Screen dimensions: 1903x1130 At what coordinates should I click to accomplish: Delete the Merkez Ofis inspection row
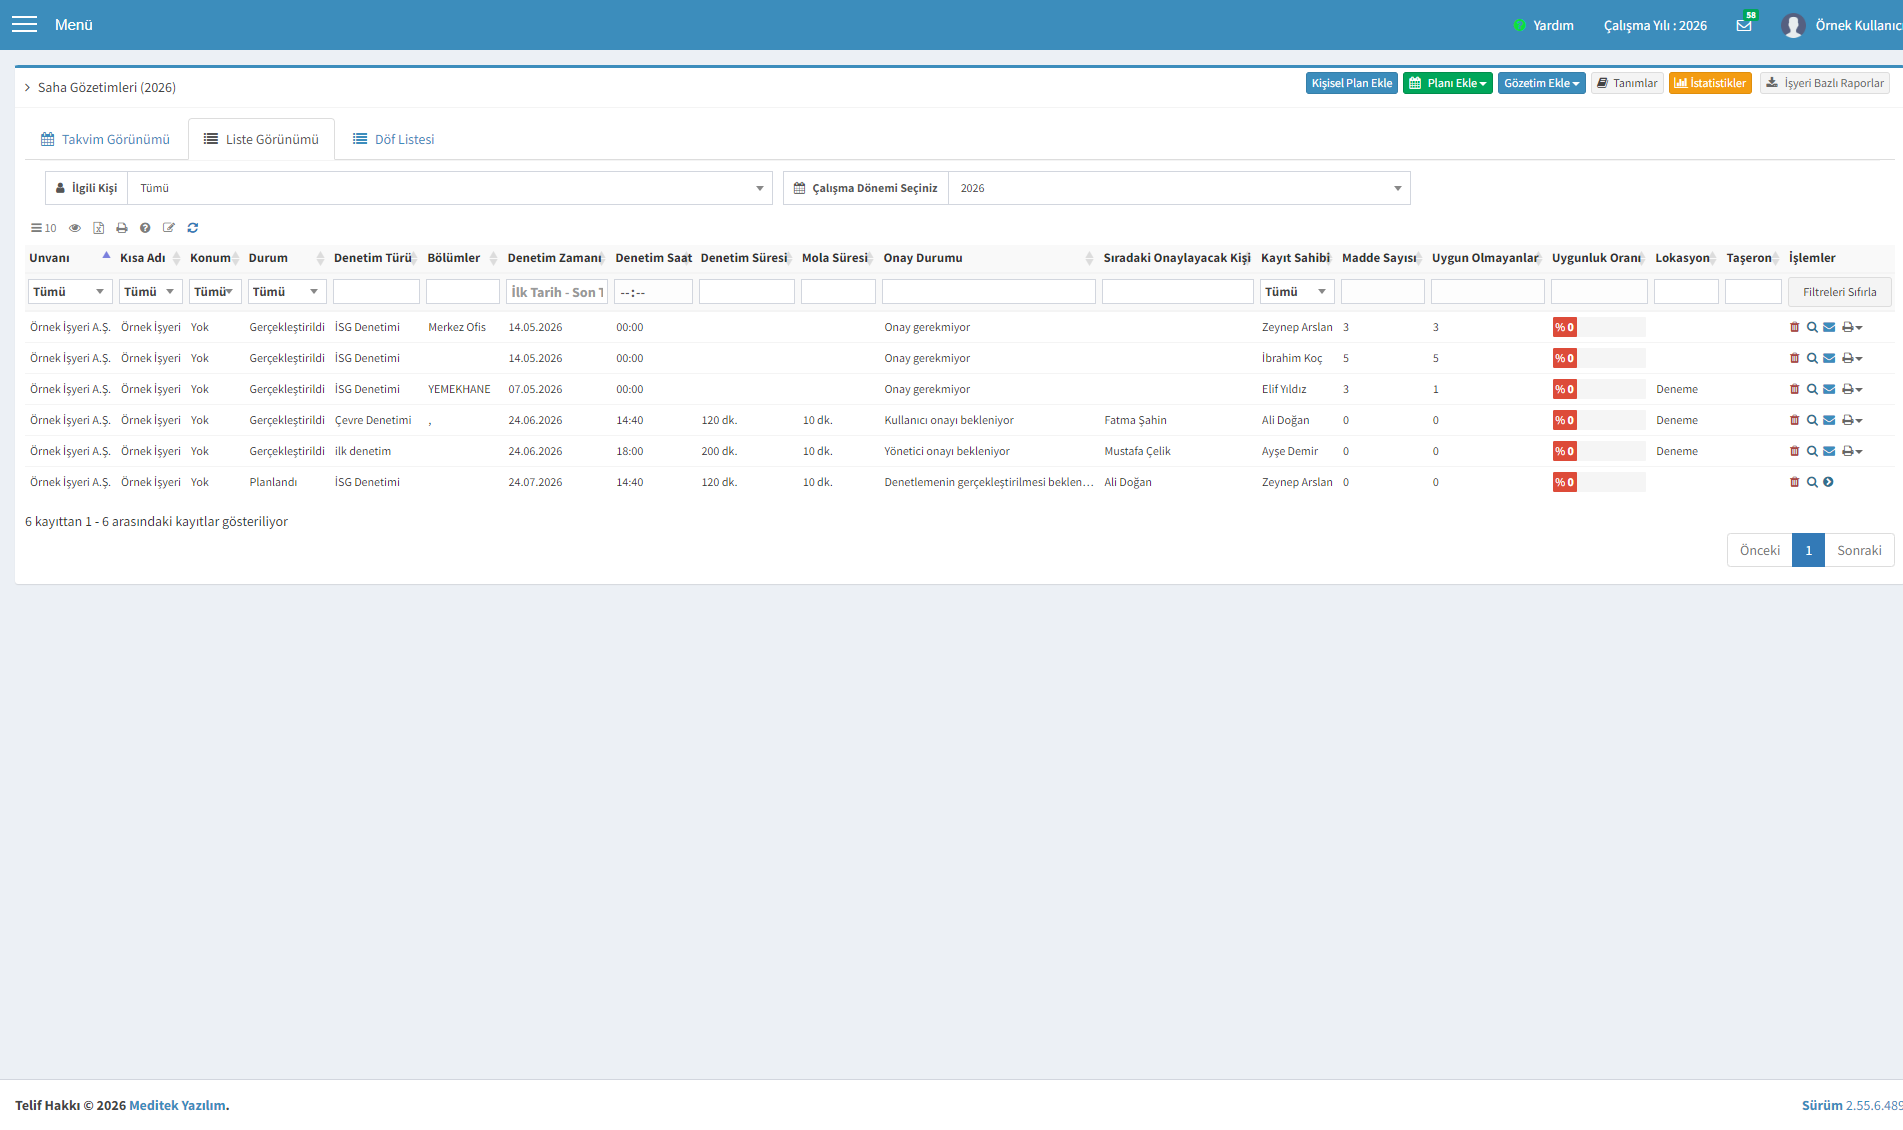[x=1794, y=327]
